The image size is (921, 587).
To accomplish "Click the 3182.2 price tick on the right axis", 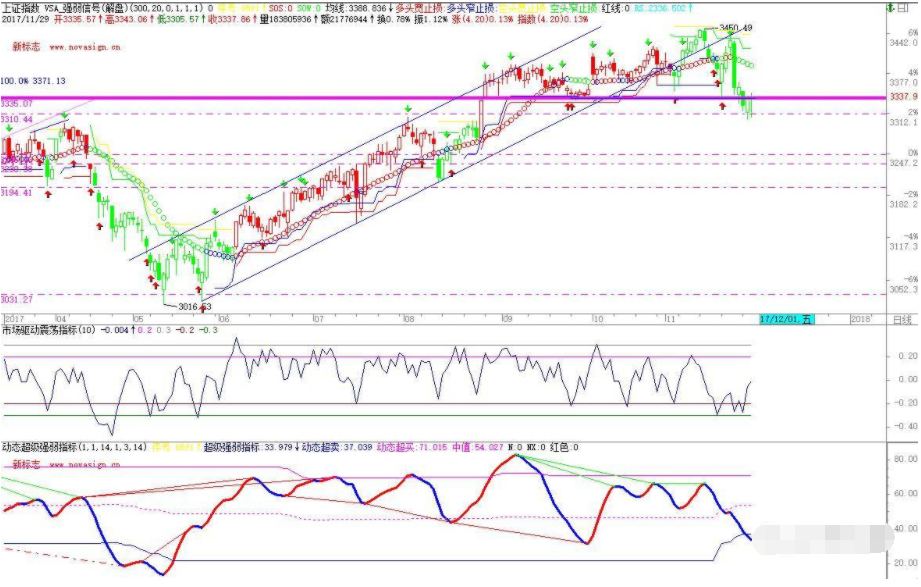I will (903, 204).
